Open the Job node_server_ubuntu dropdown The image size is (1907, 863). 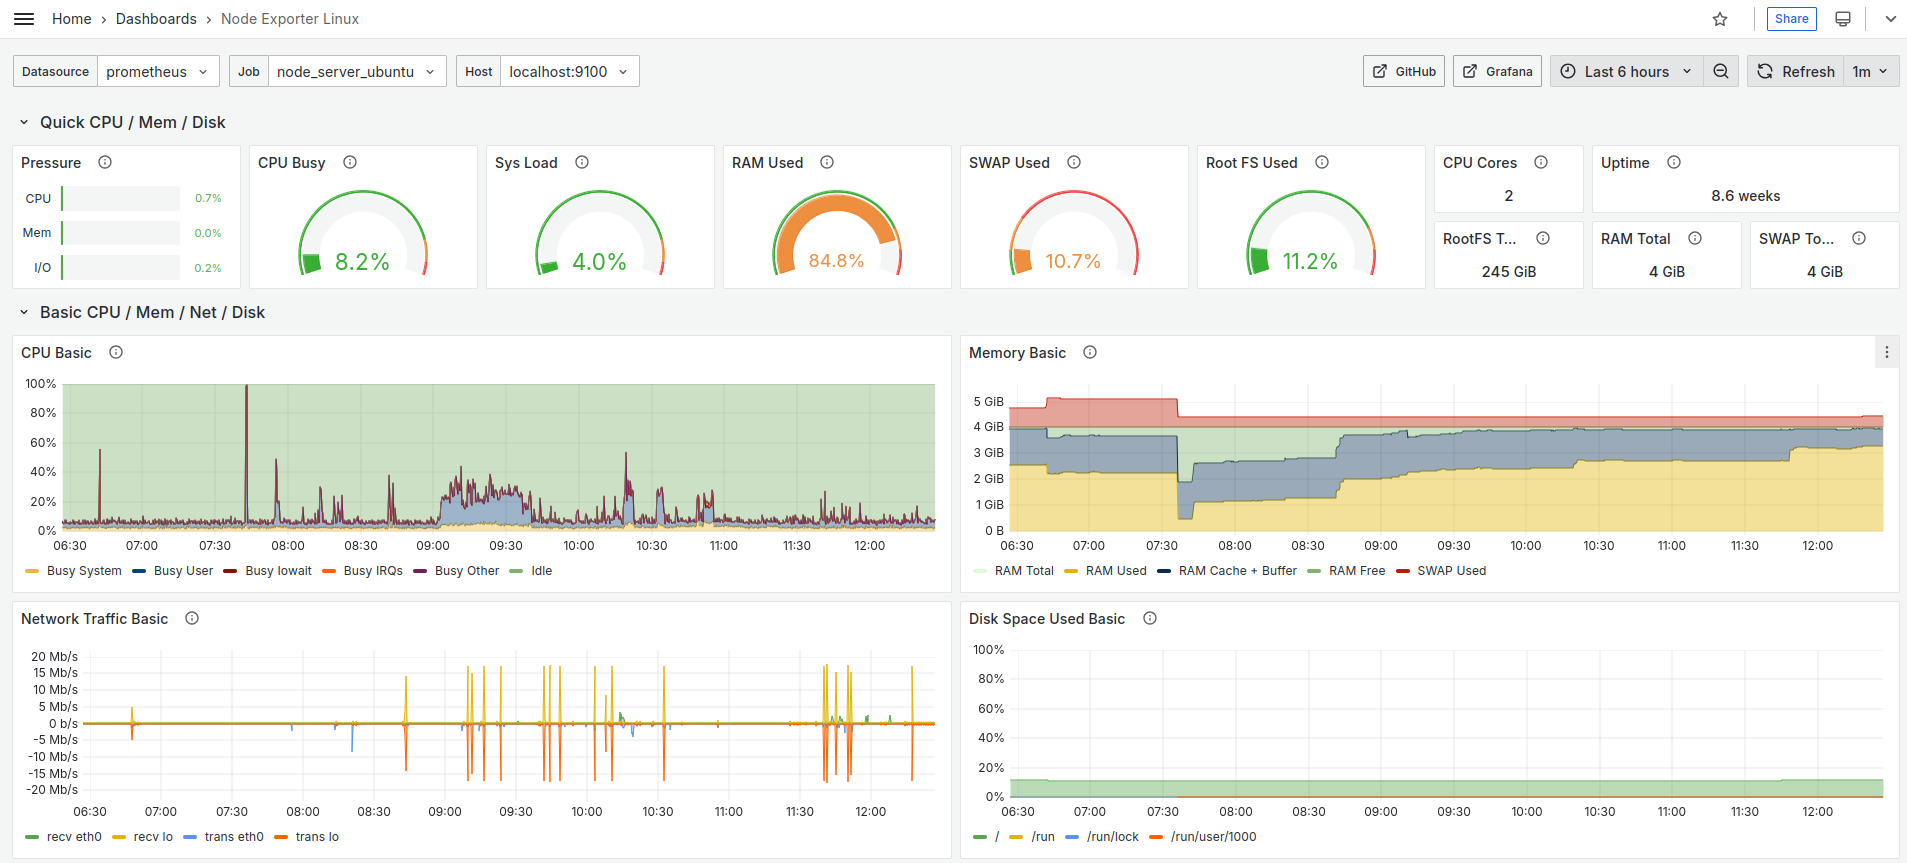357,71
